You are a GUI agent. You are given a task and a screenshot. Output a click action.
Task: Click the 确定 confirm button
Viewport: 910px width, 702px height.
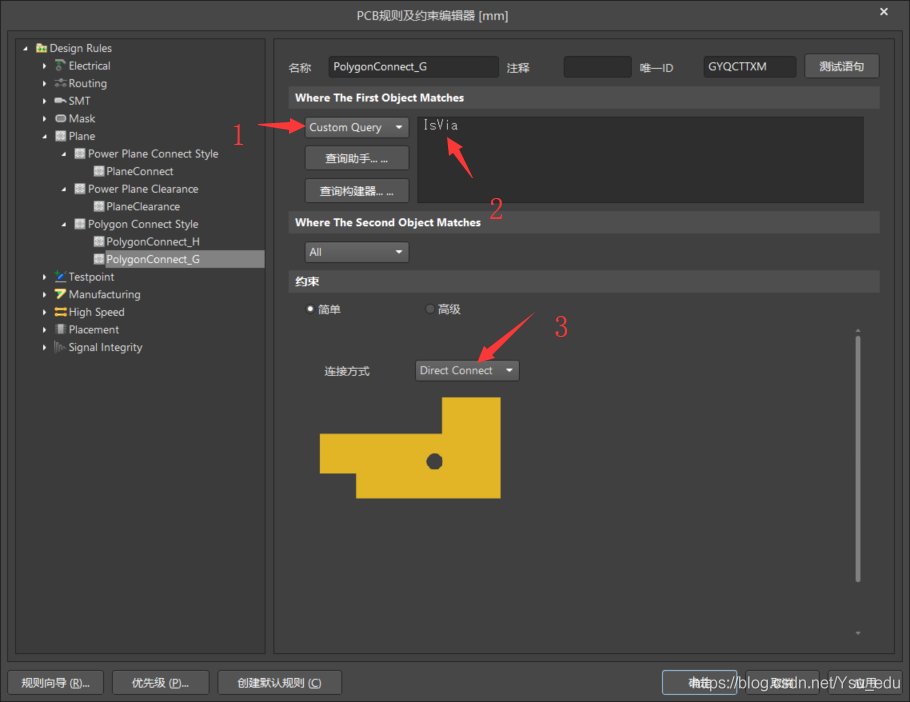tap(699, 683)
